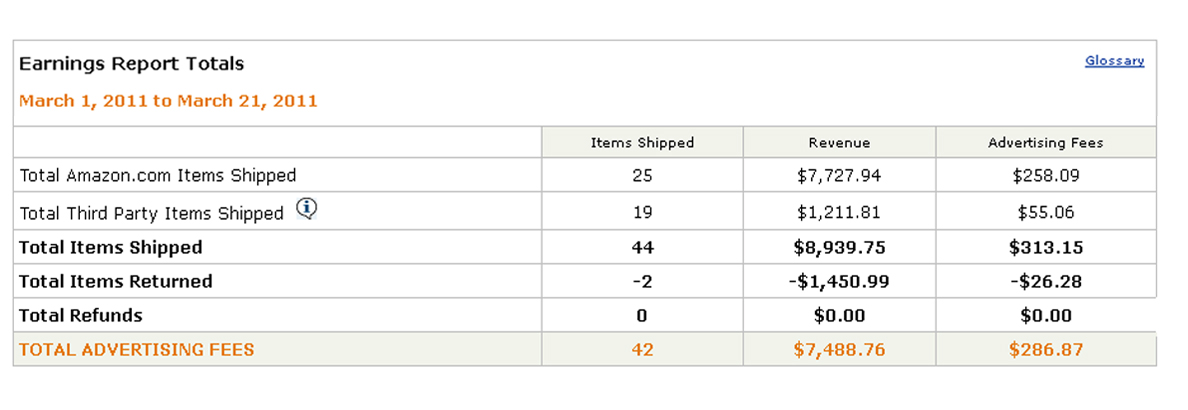Click the Total Refunds row label
Viewport: 1188px width, 410px height.
81,316
